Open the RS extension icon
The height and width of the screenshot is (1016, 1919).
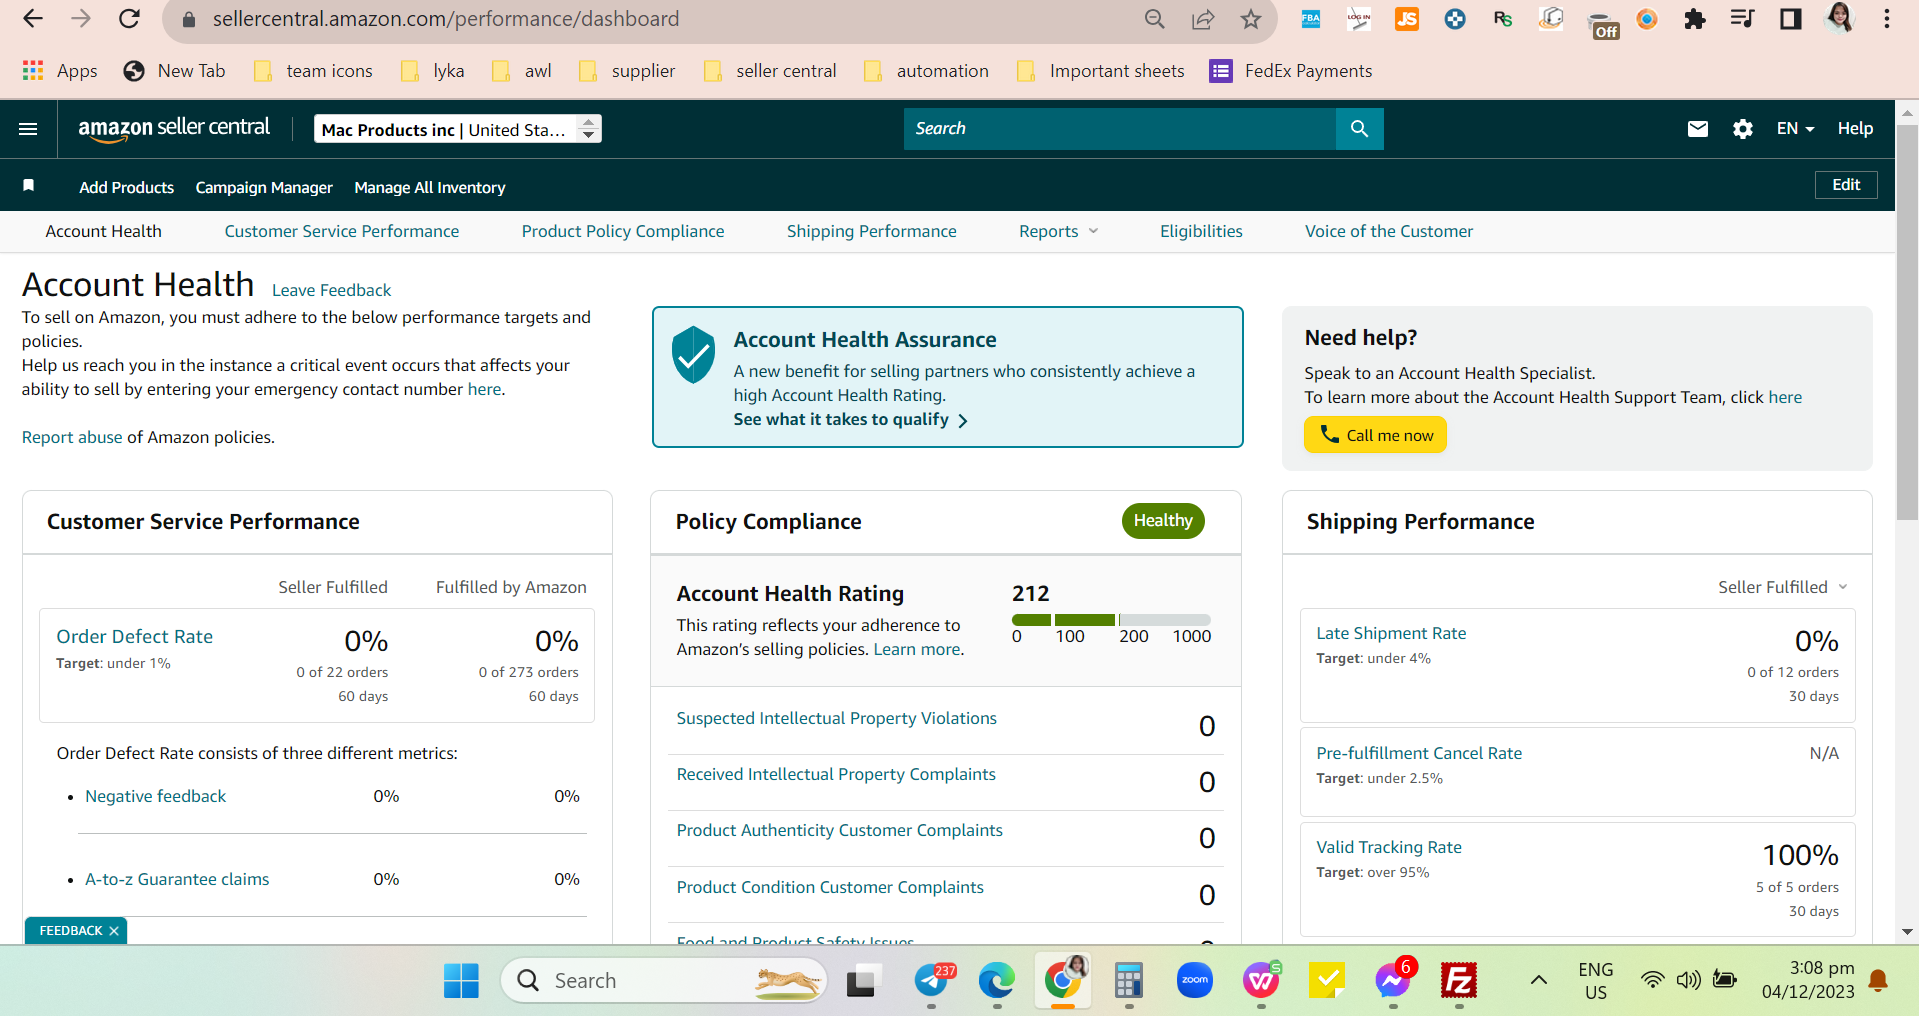tap(1503, 19)
